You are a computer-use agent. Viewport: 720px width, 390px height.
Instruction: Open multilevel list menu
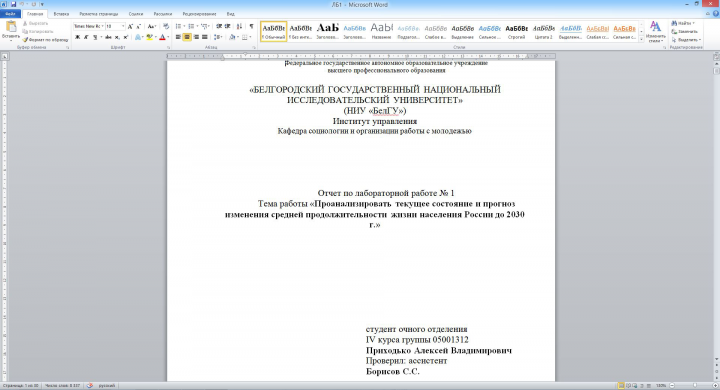(x=205, y=26)
